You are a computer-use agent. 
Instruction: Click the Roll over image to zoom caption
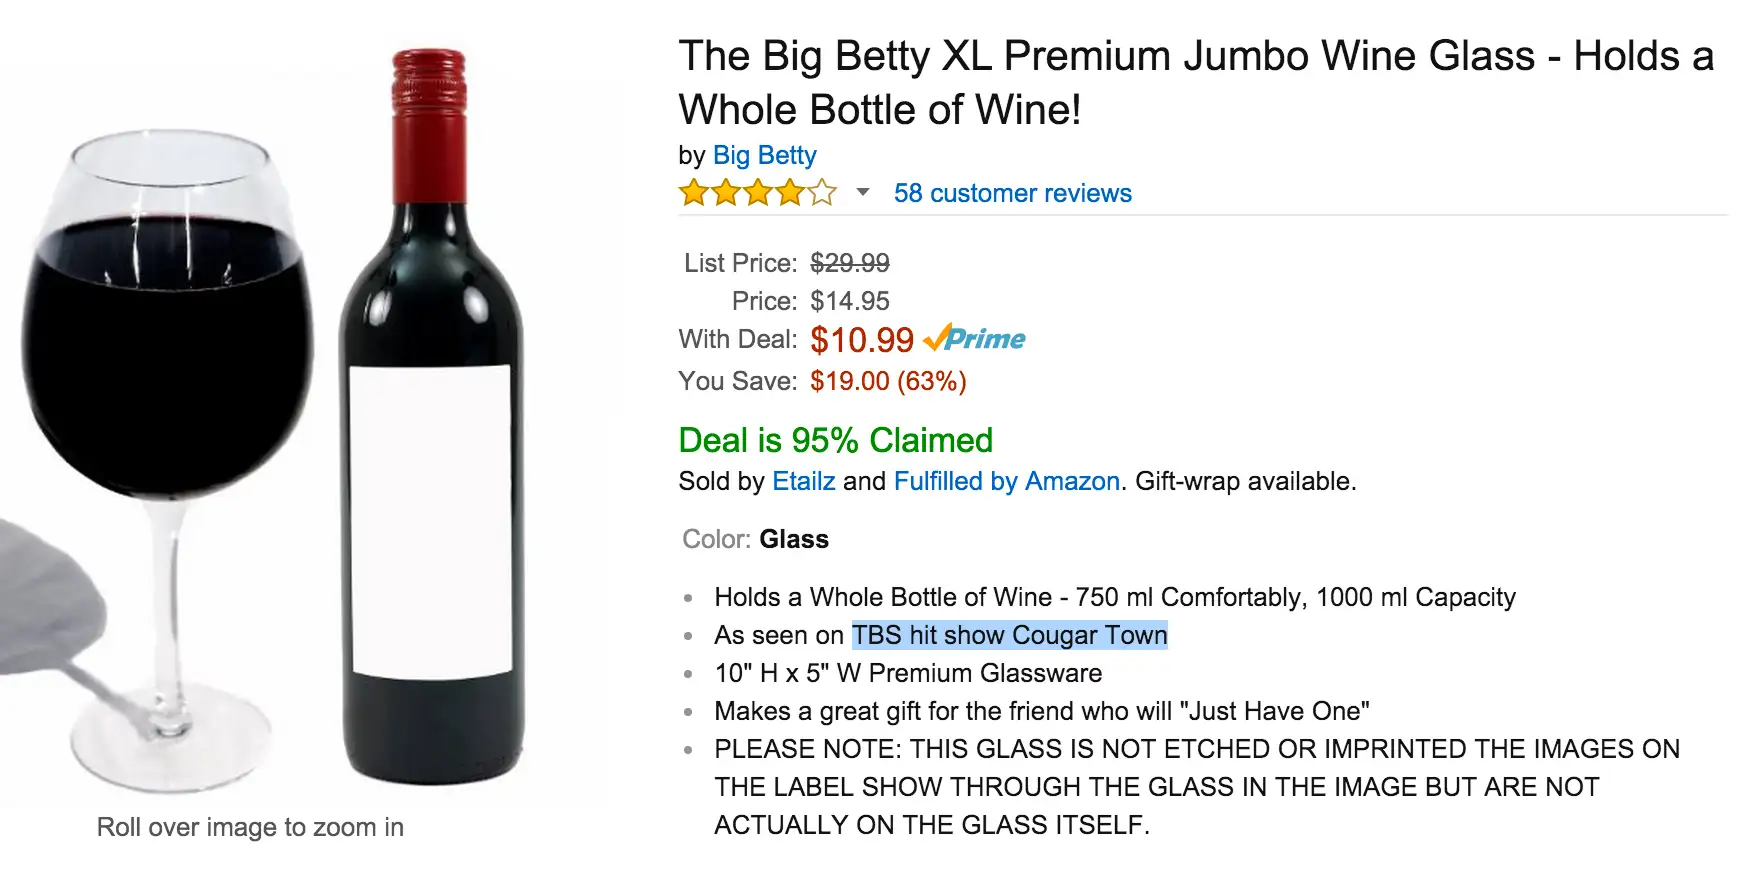(250, 827)
